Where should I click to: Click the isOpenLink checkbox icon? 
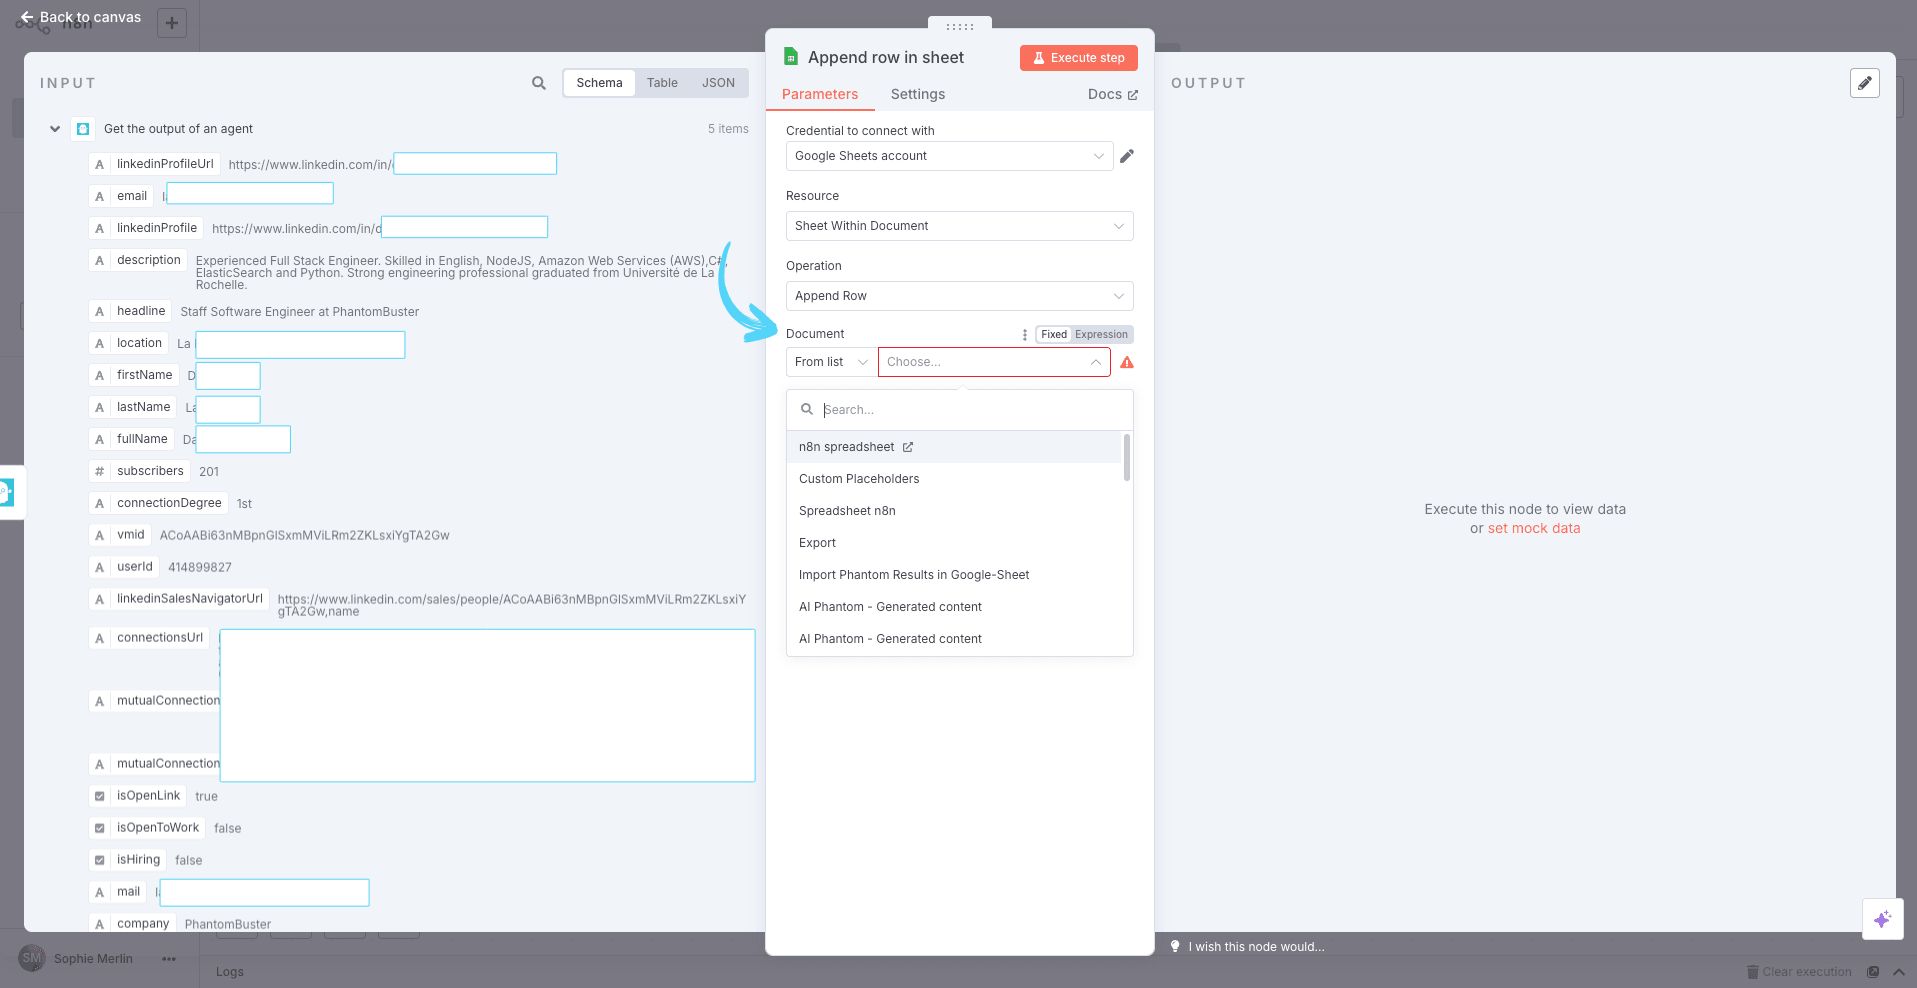click(x=99, y=797)
